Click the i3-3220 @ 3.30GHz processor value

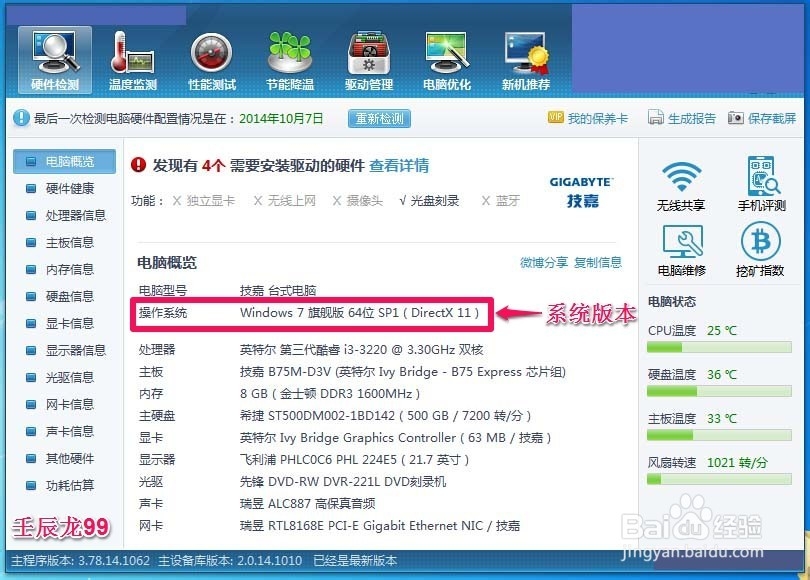[x=361, y=350]
